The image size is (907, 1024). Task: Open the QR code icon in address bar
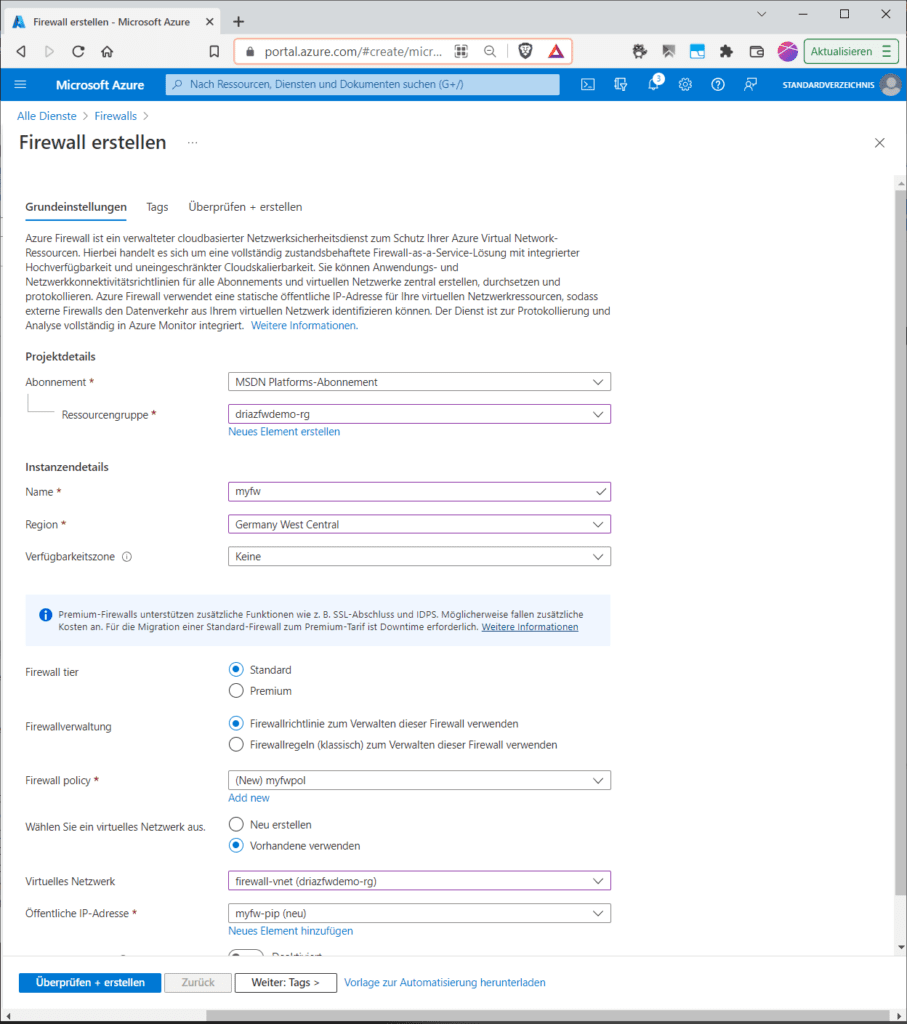[461, 51]
